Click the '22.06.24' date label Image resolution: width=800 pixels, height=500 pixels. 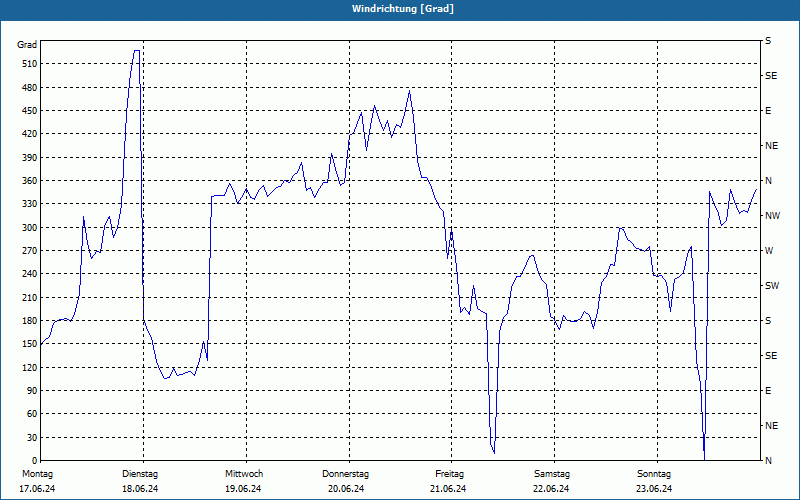click(551, 489)
